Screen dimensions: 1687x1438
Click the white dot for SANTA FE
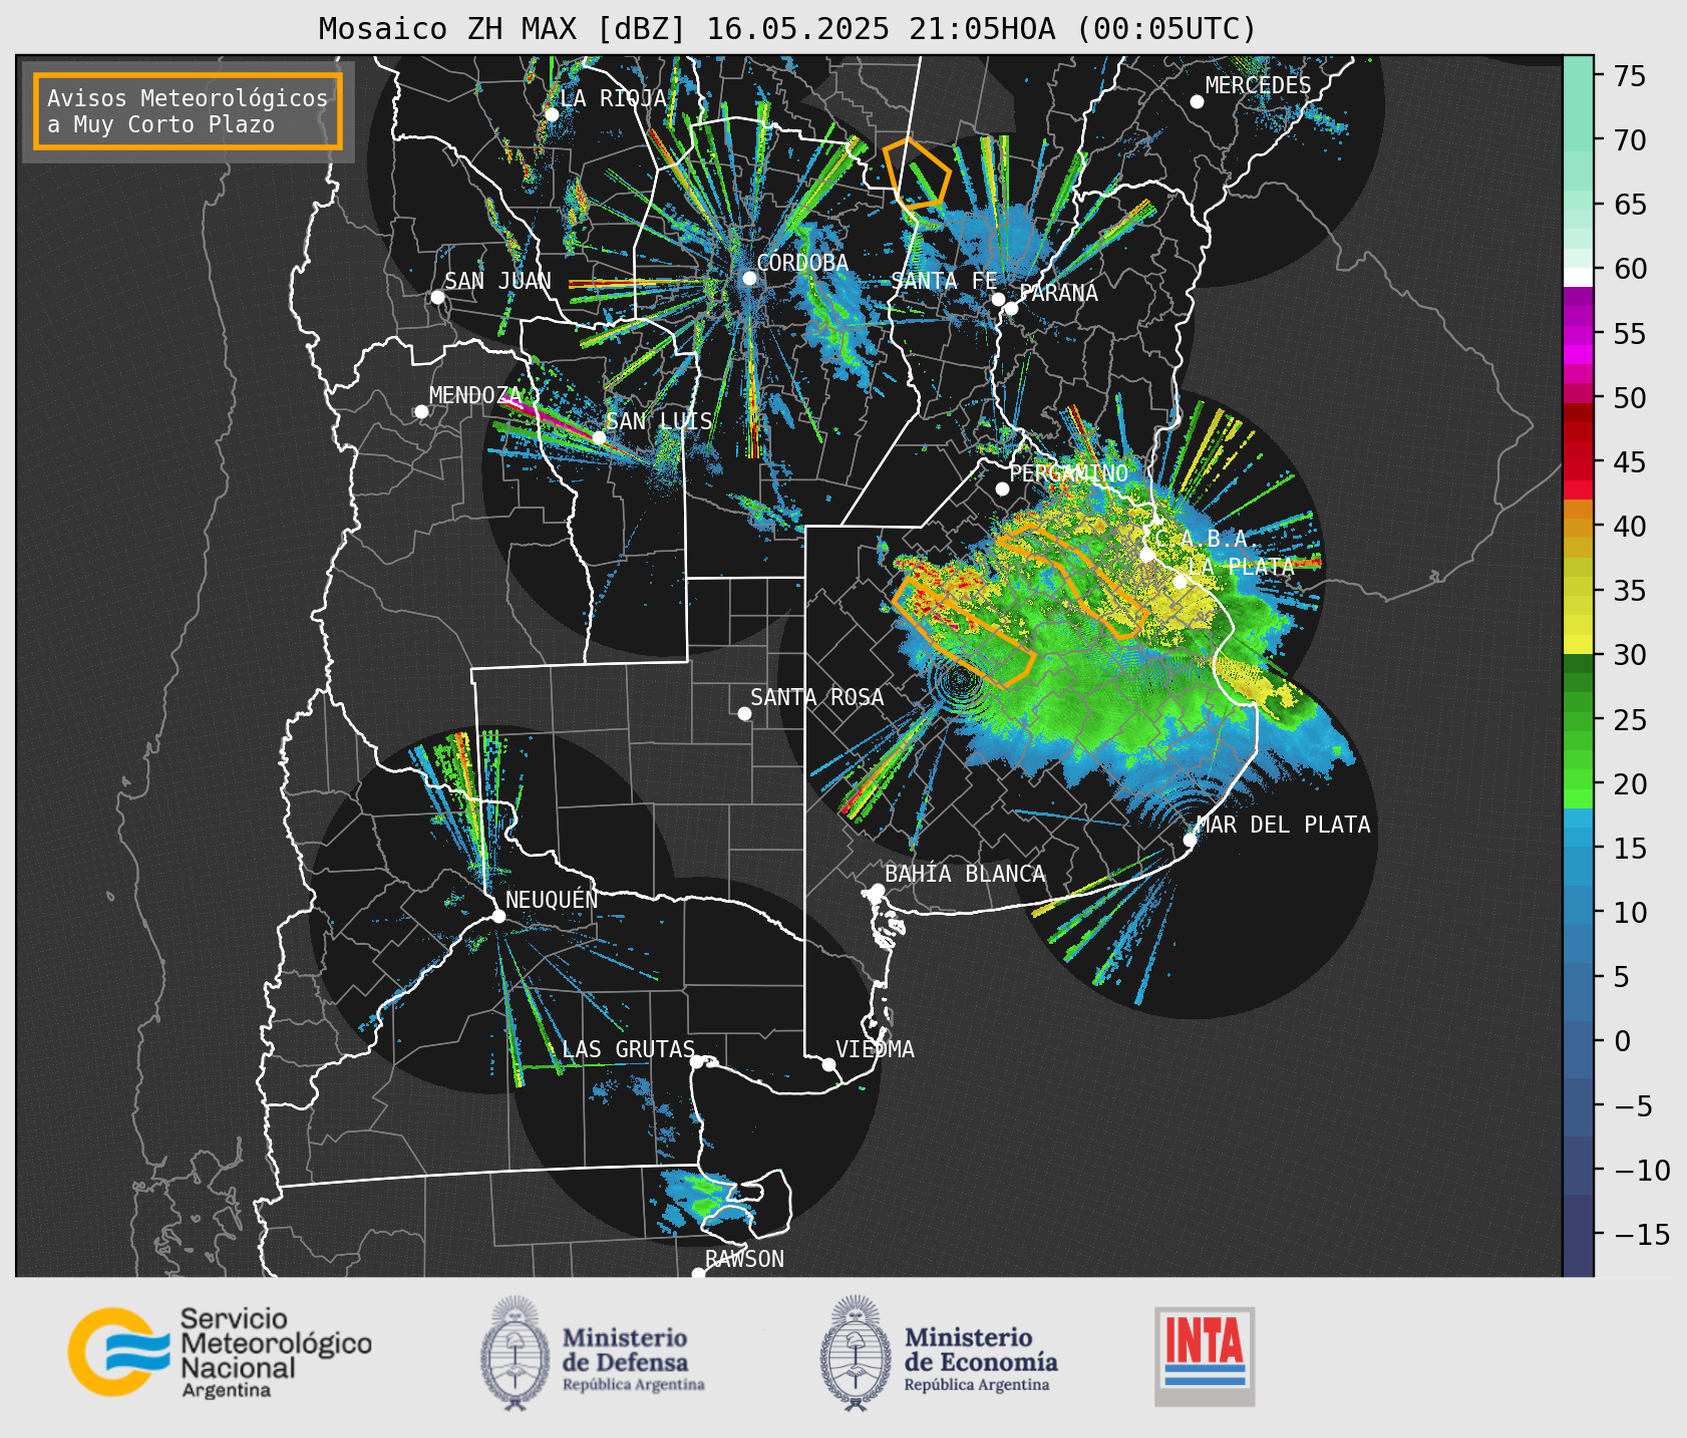pos(998,299)
